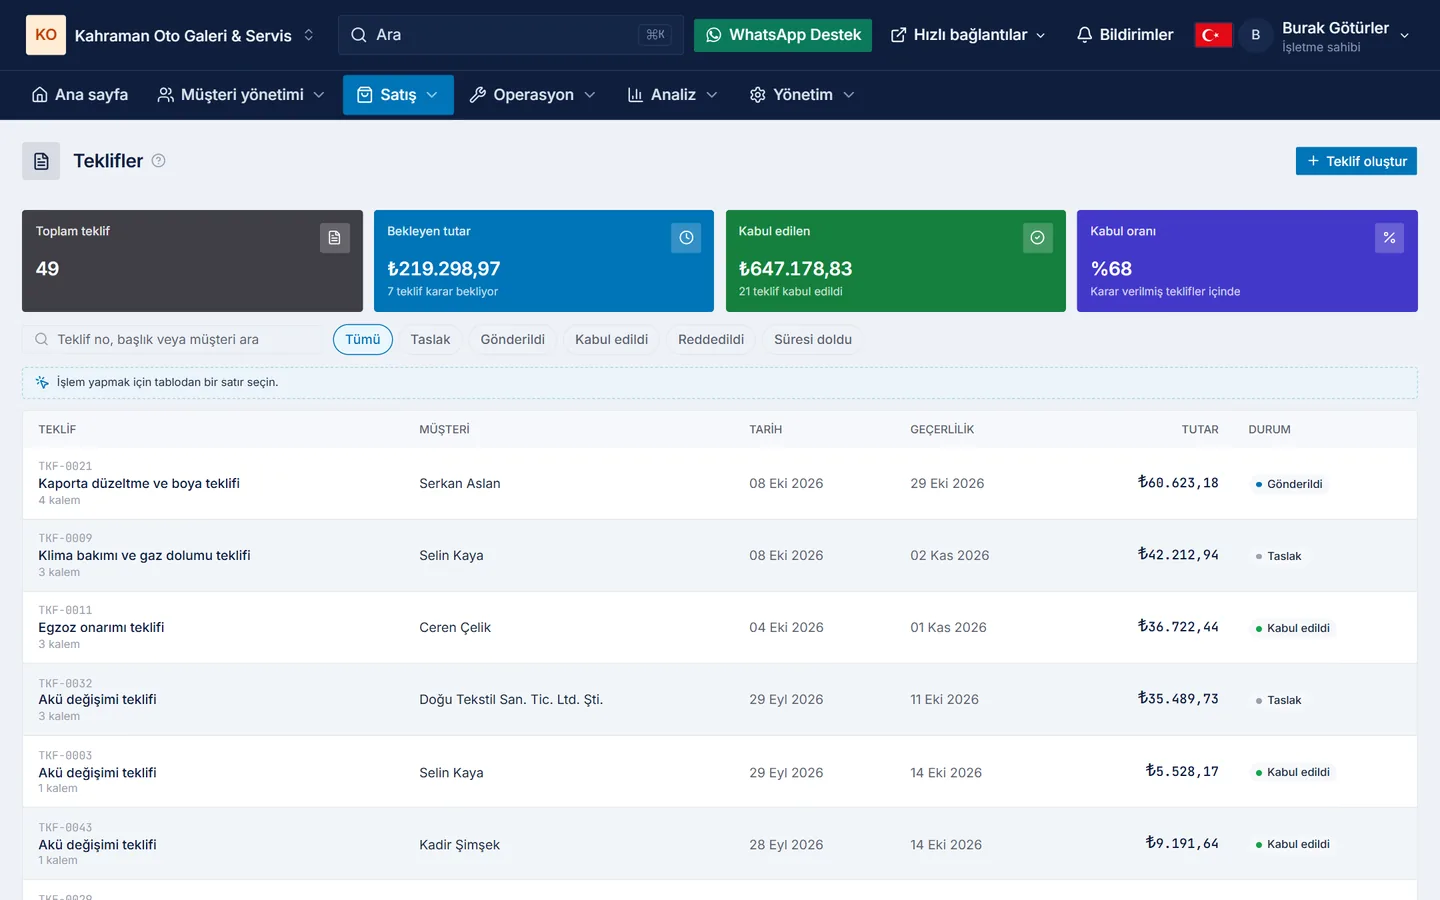This screenshot has width=1440, height=900.
Task: Click the WhatsApp logo icon
Action: click(713, 35)
